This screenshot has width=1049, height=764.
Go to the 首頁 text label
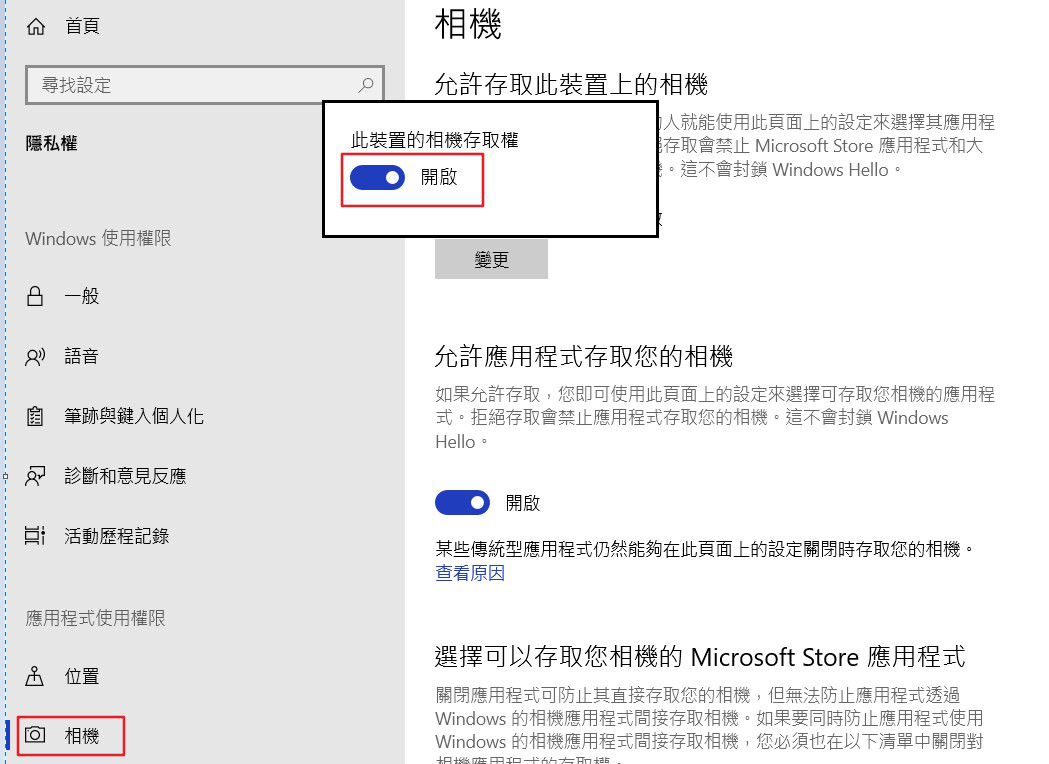tap(82, 27)
